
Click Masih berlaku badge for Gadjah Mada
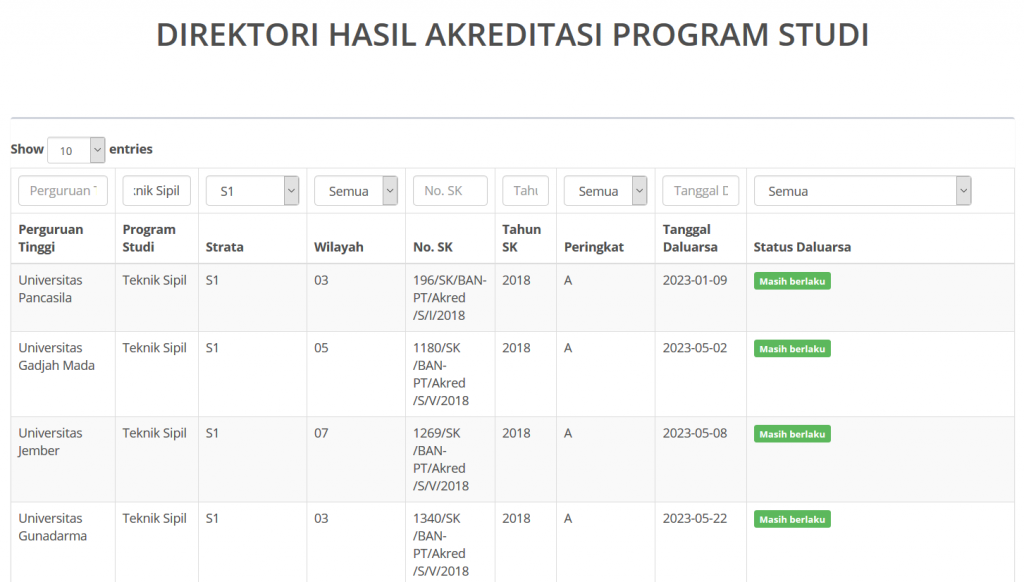pyautogui.click(x=792, y=349)
